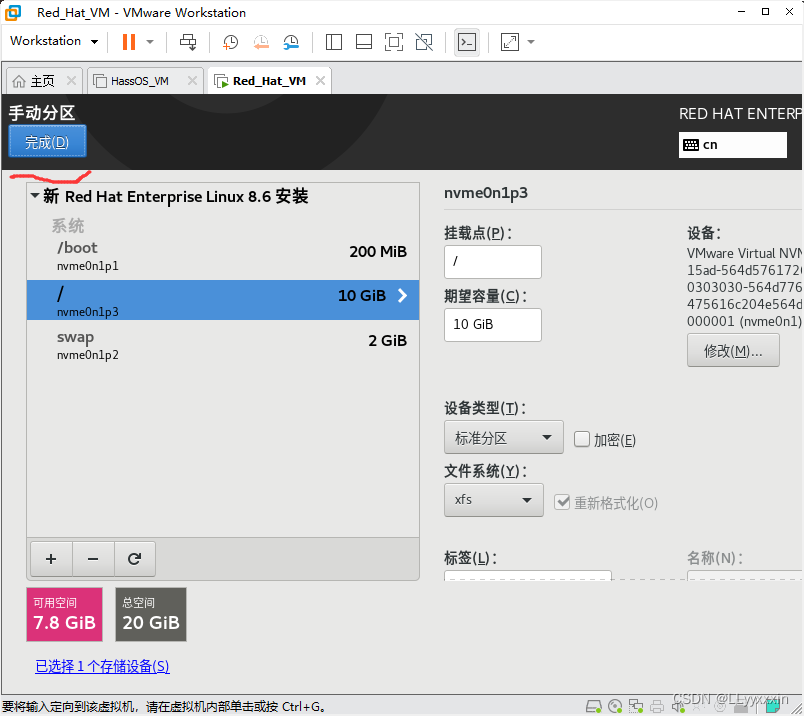The height and width of the screenshot is (716, 804).
Task: Remove the selected partition with minus
Action: click(93, 559)
